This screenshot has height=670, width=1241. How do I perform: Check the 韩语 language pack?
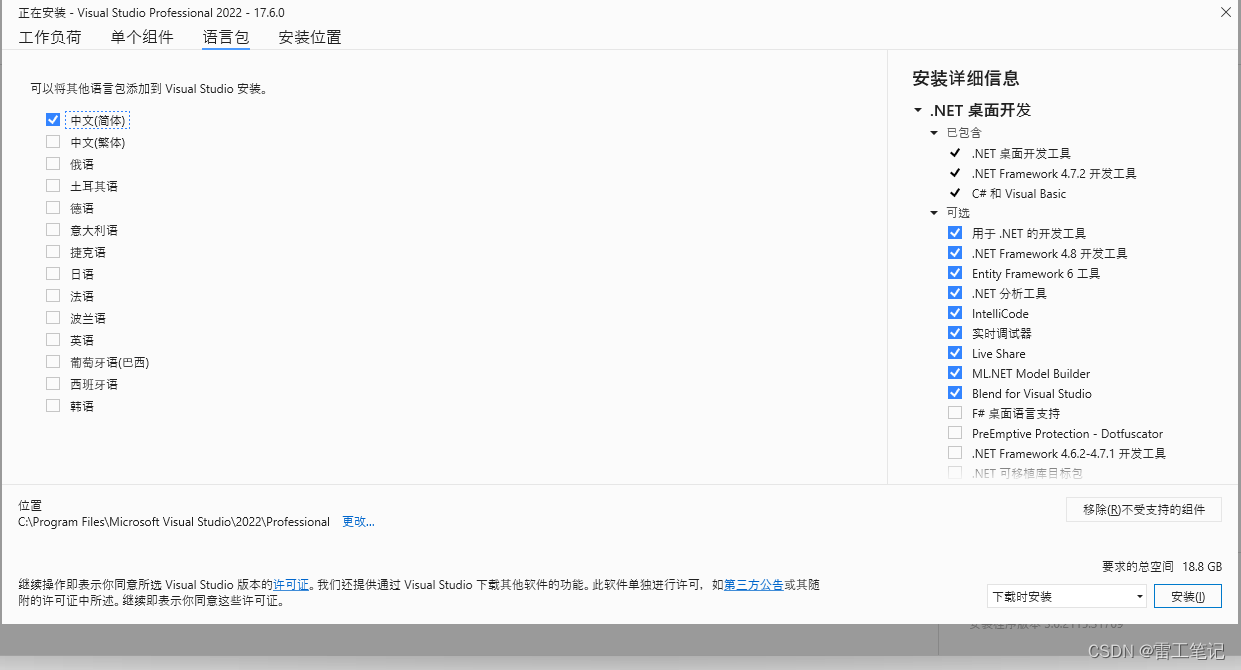(x=53, y=406)
